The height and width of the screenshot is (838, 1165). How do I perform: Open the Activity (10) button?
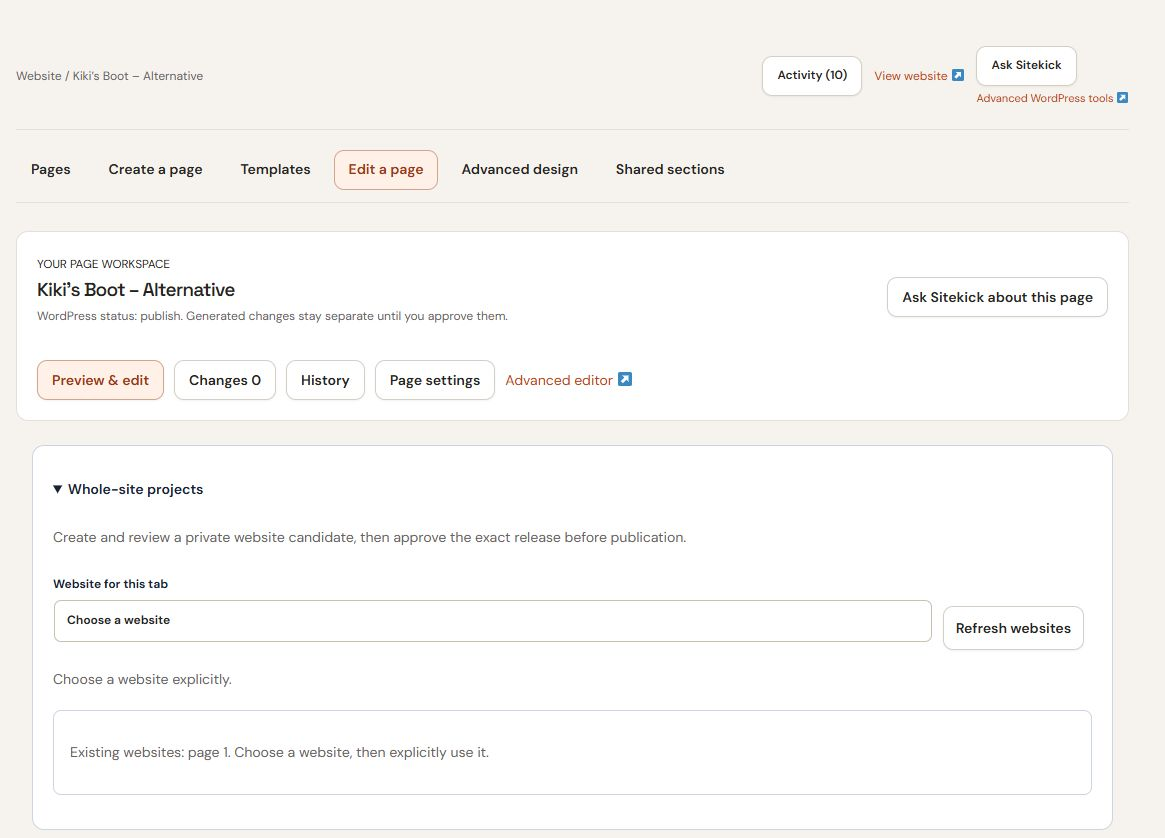(812, 75)
